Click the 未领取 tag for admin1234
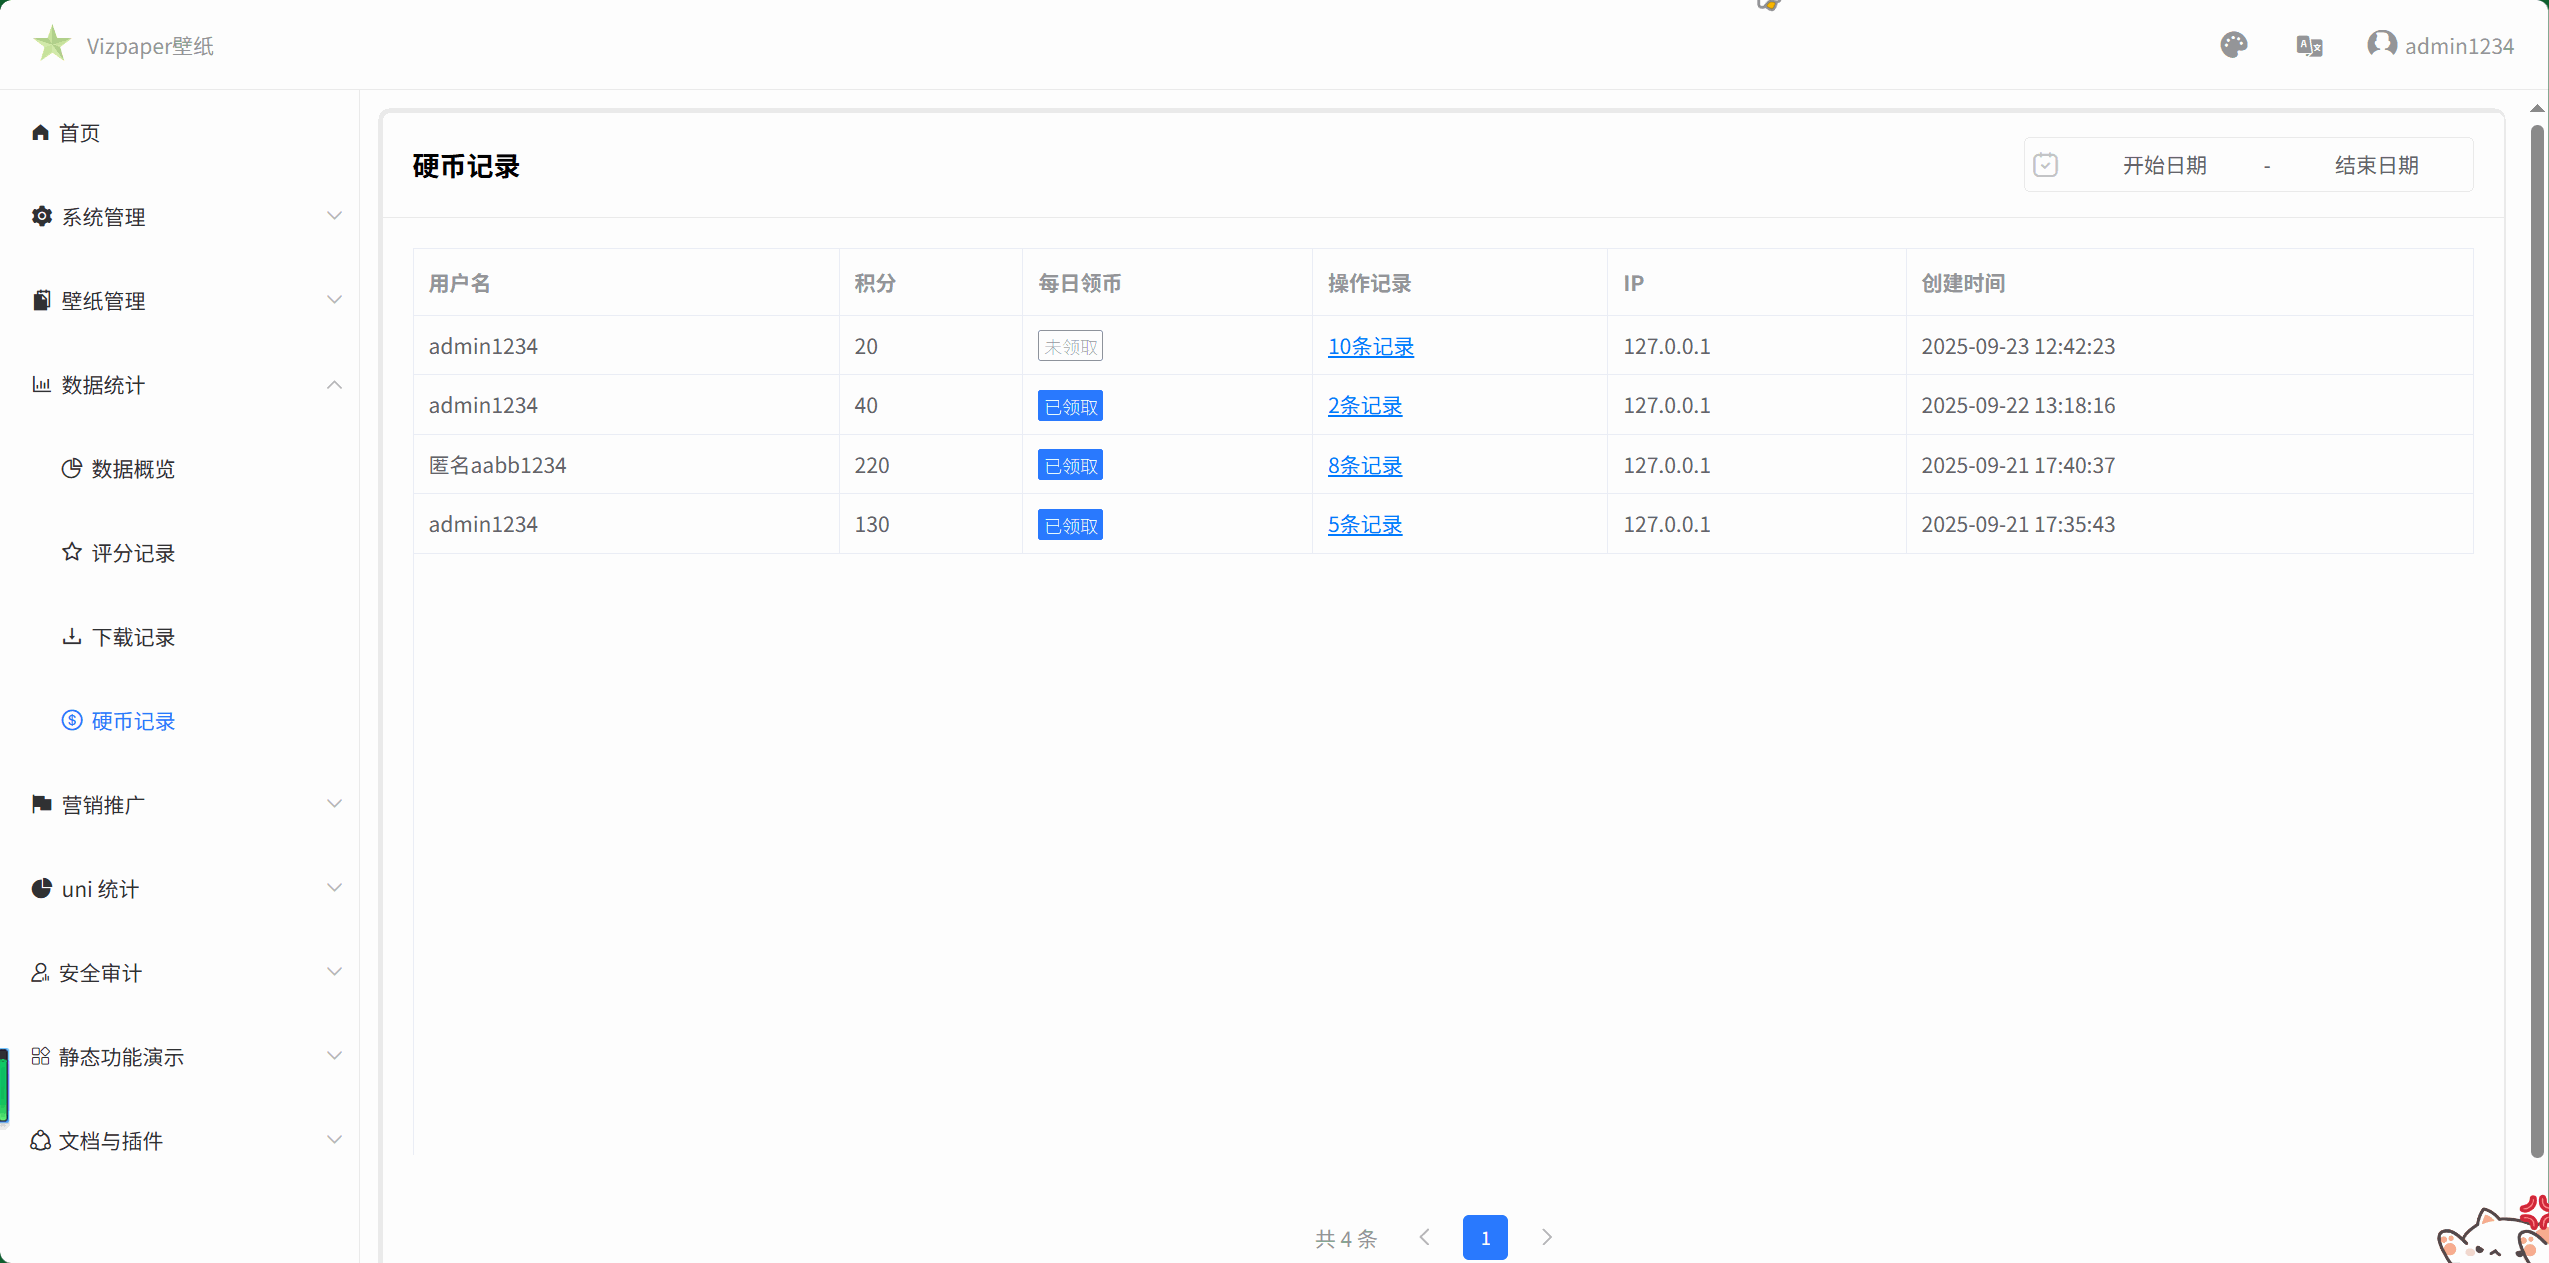The width and height of the screenshot is (2549, 1263). [x=1070, y=347]
